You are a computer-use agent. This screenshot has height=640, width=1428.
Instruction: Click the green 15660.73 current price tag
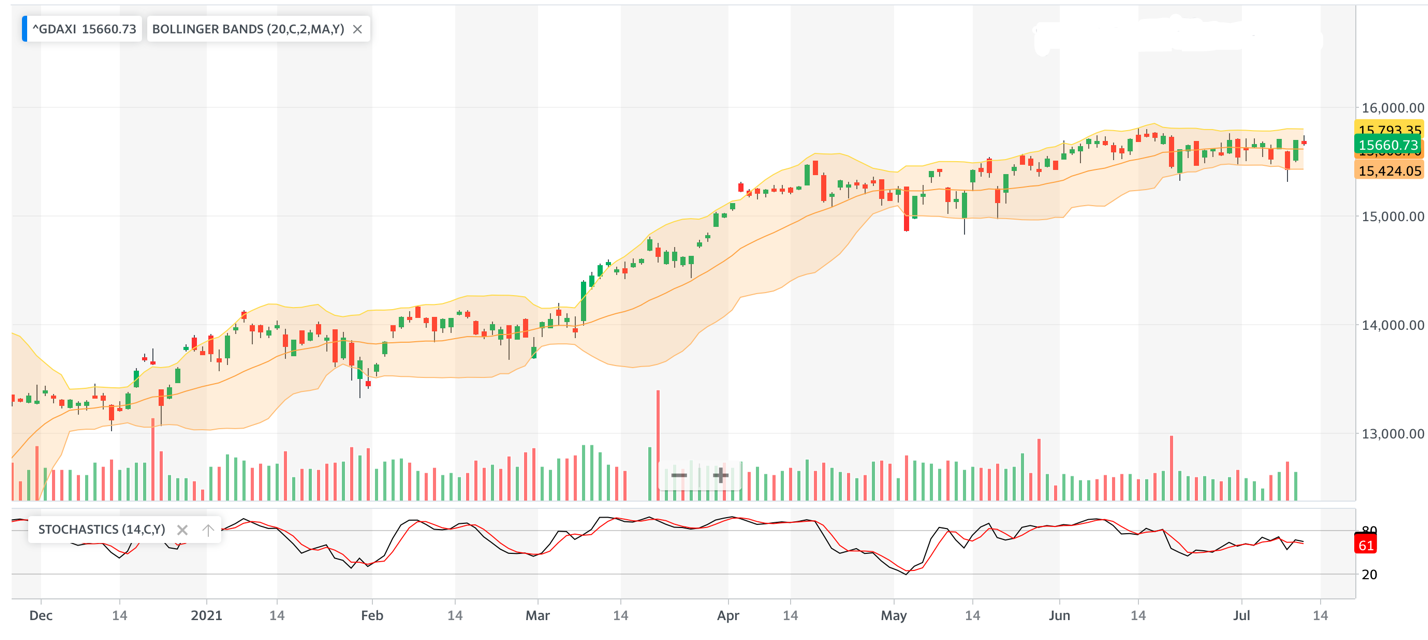(1389, 146)
